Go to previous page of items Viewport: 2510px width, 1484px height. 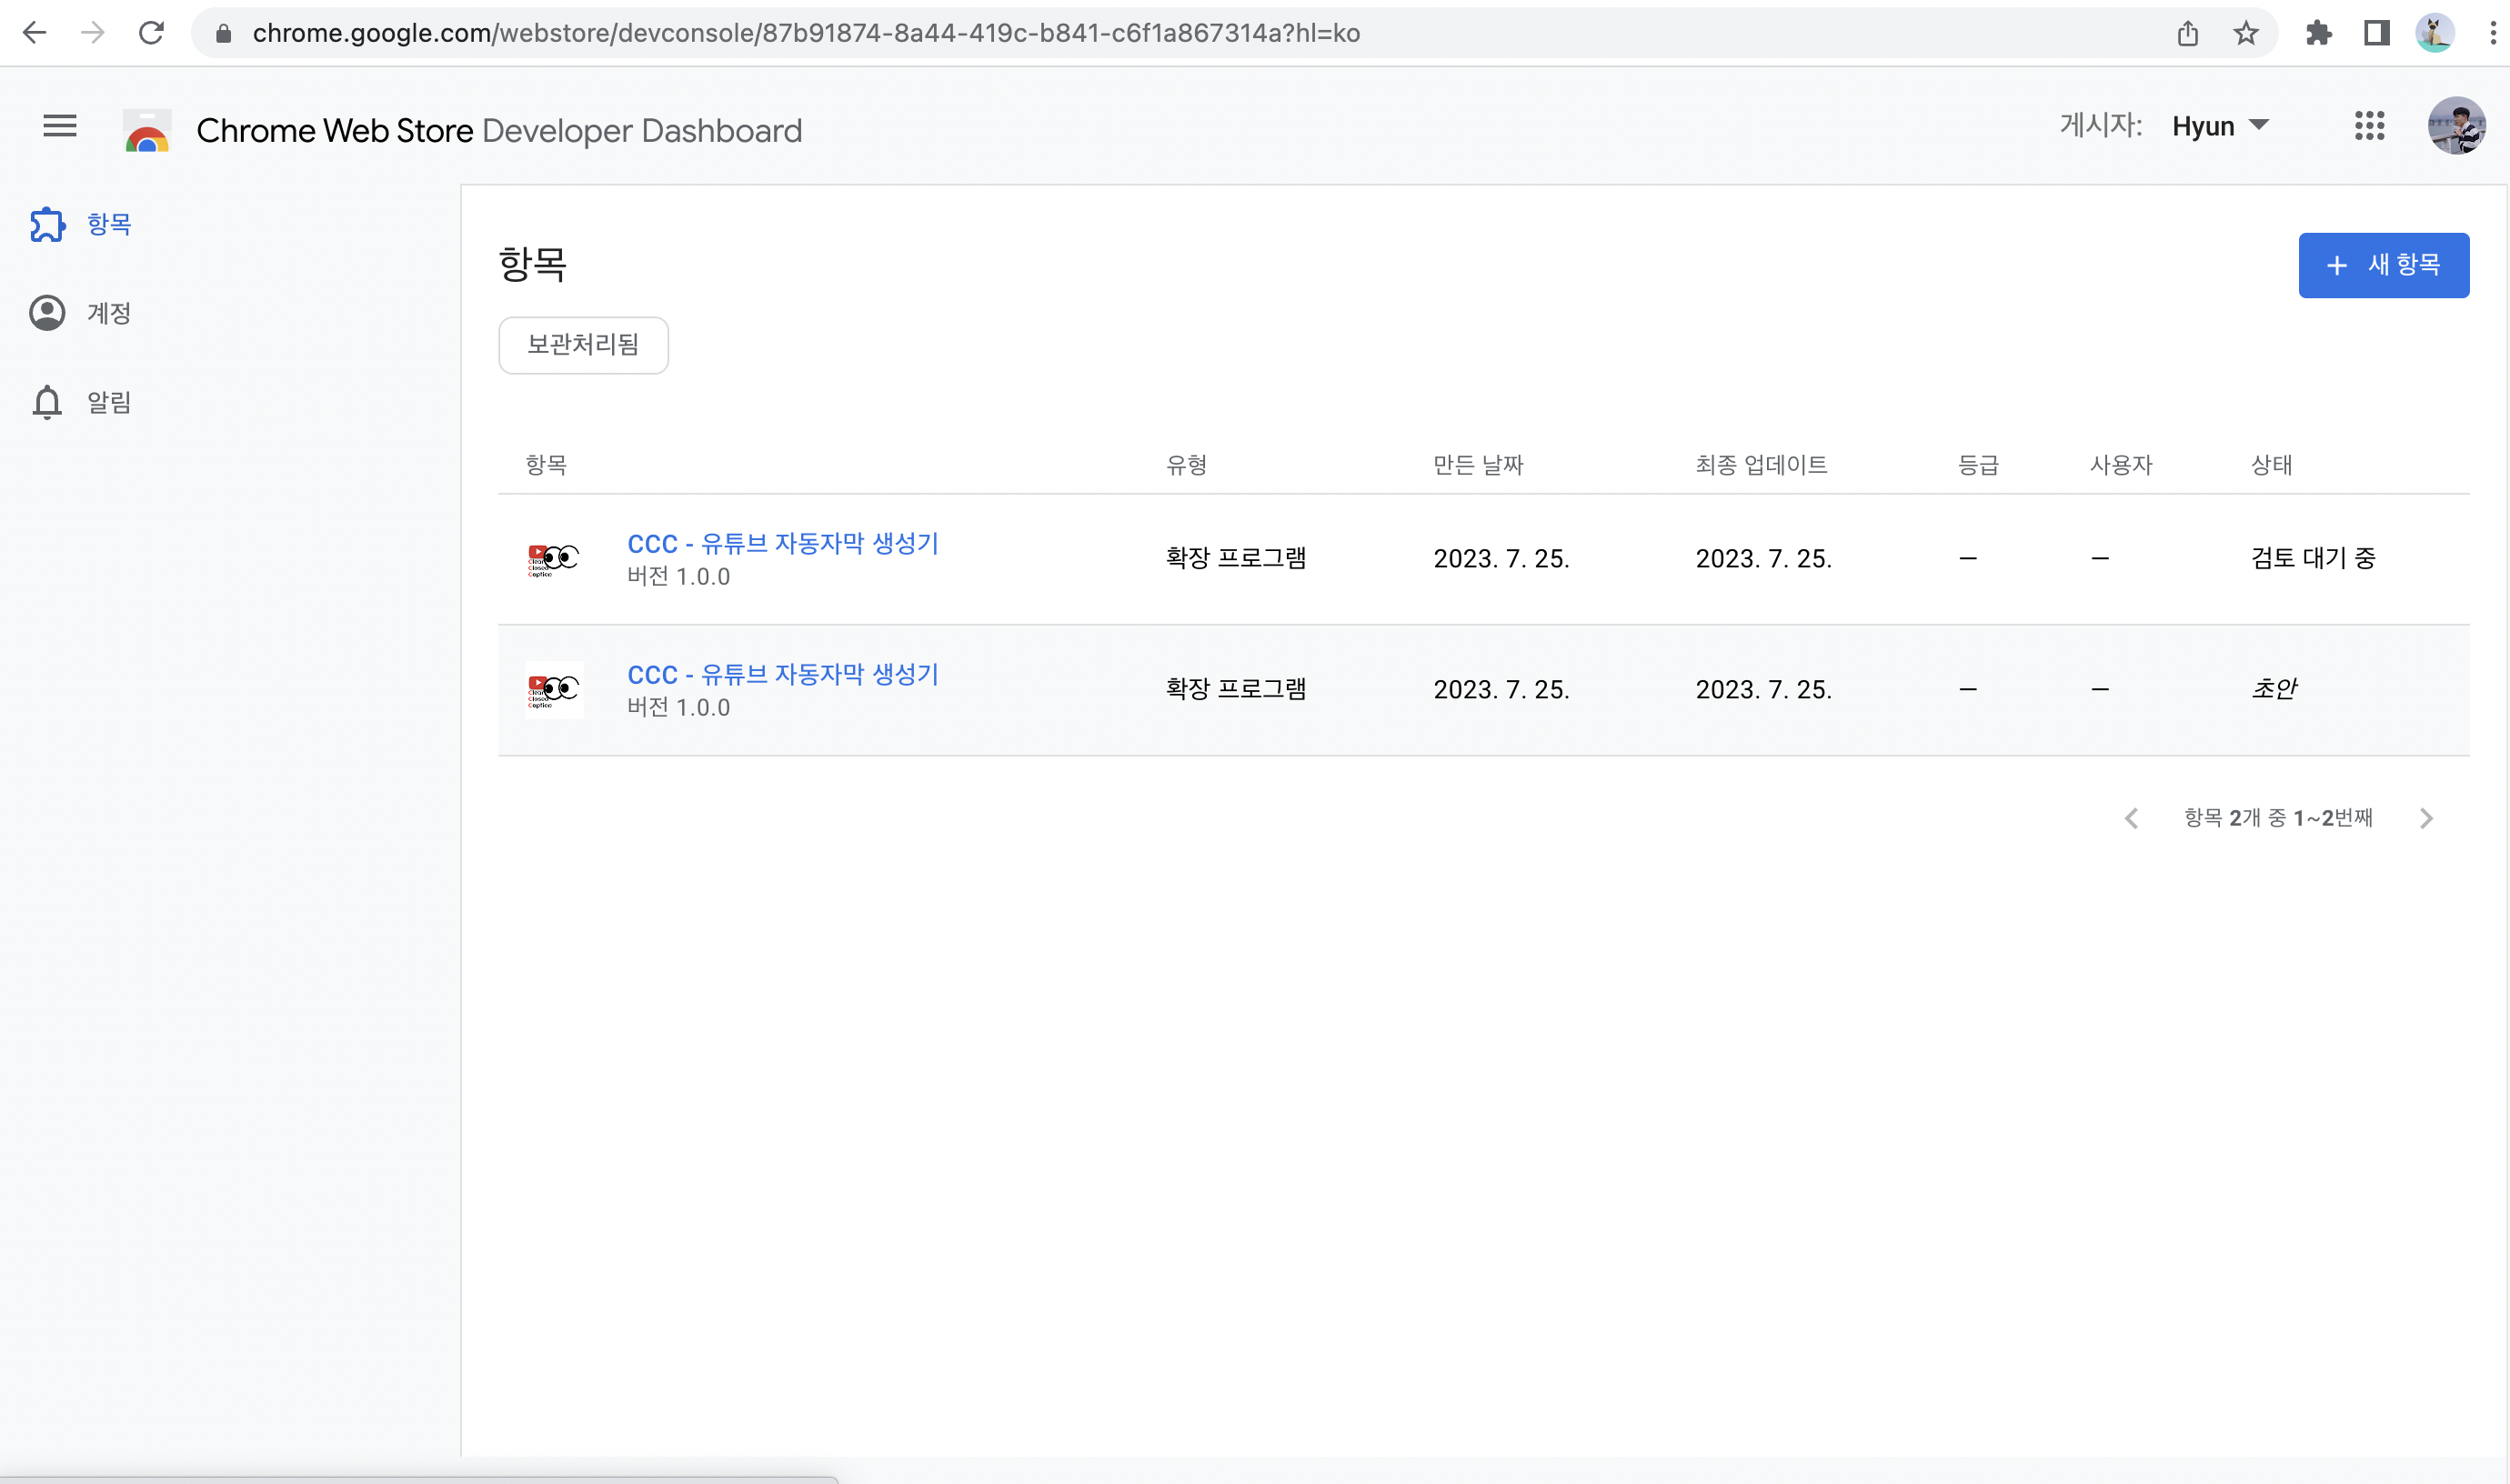coord(2131,818)
